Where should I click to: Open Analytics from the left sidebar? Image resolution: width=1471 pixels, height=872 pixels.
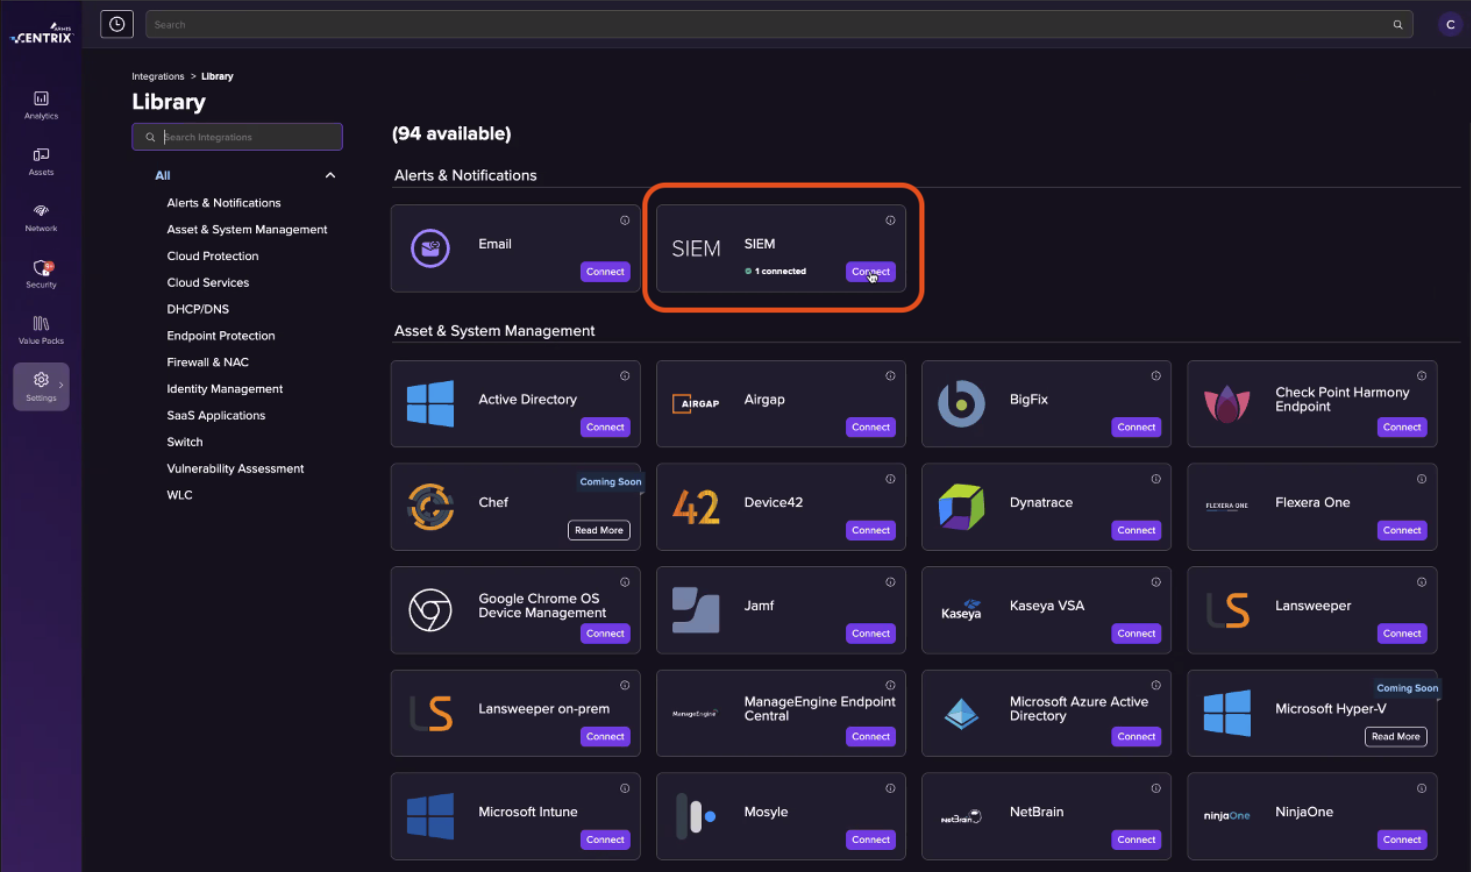pos(41,104)
